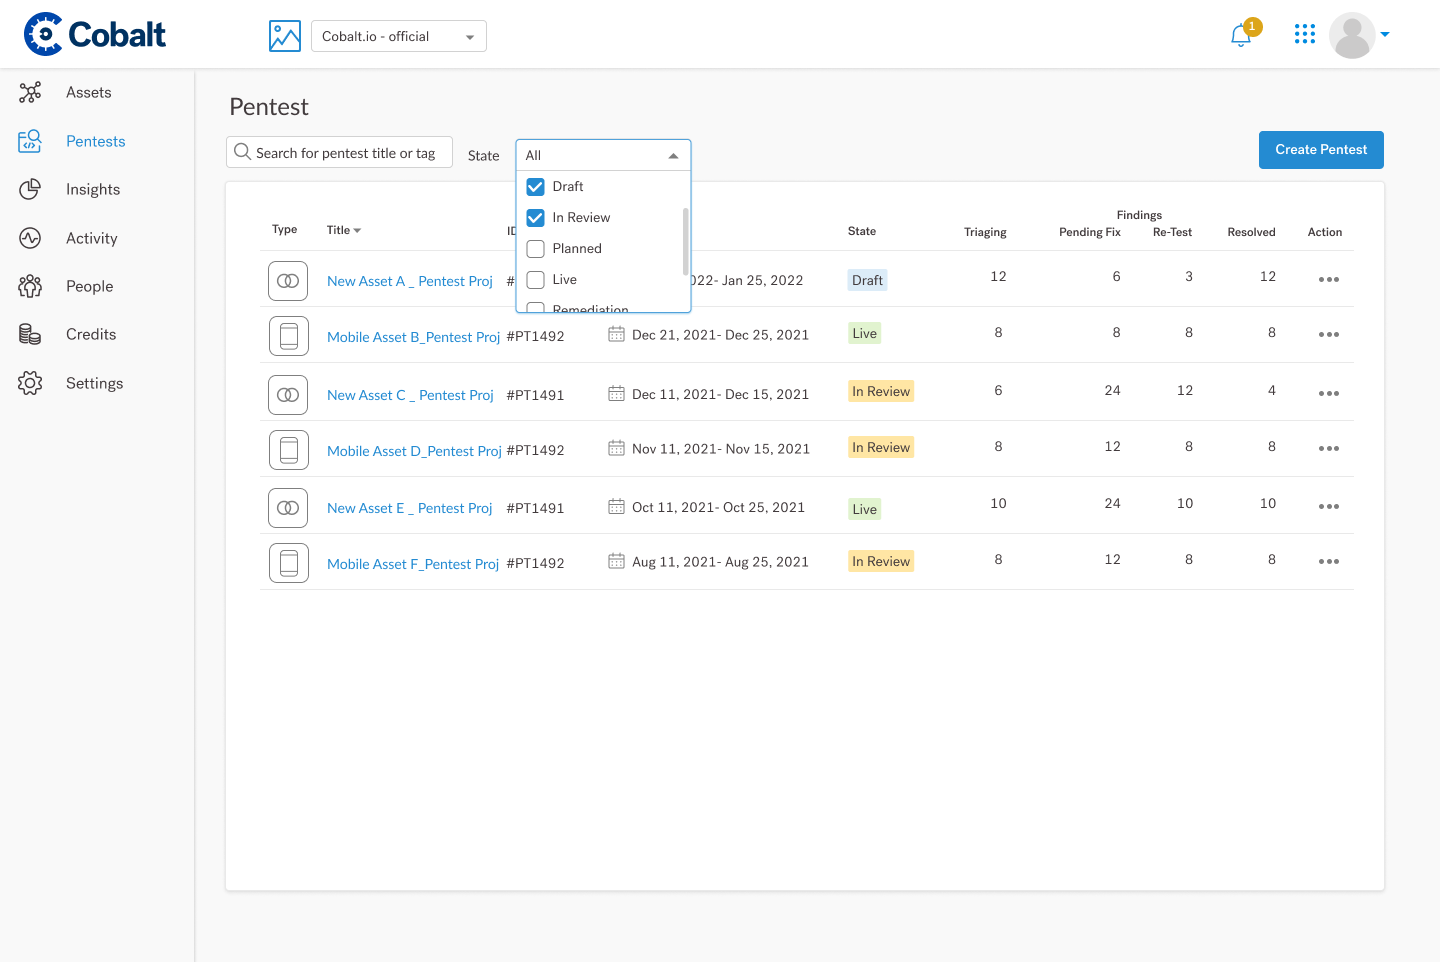This screenshot has height=962, width=1440.
Task: Open the notifications bell
Action: click(x=1241, y=36)
